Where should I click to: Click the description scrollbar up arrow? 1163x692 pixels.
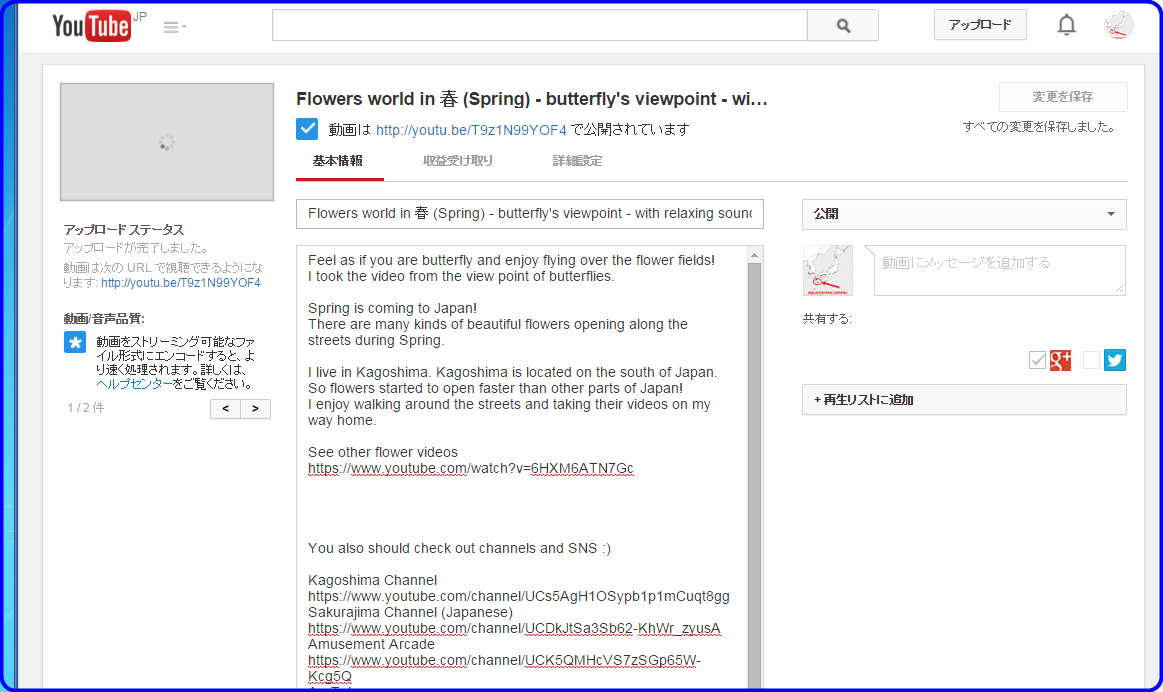754,255
